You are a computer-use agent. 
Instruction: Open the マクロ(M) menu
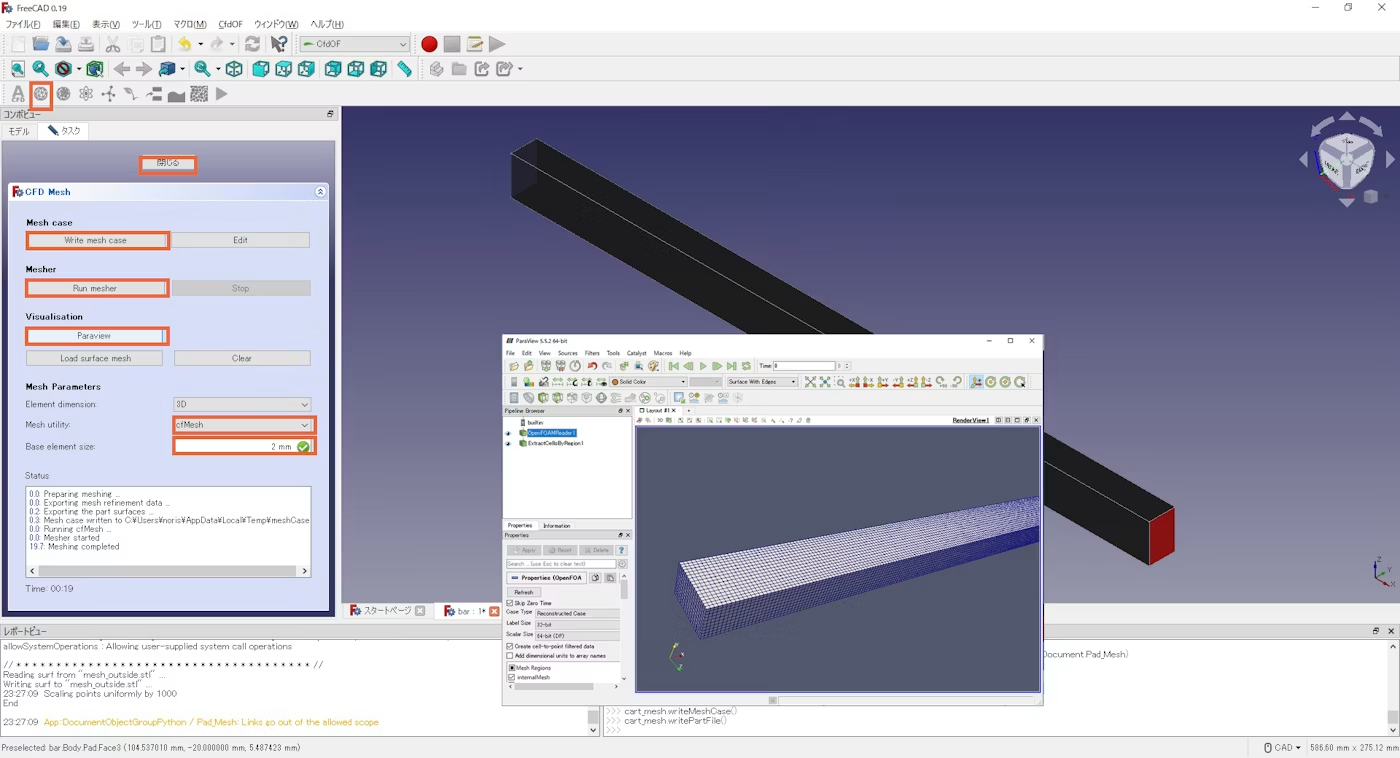(190, 24)
